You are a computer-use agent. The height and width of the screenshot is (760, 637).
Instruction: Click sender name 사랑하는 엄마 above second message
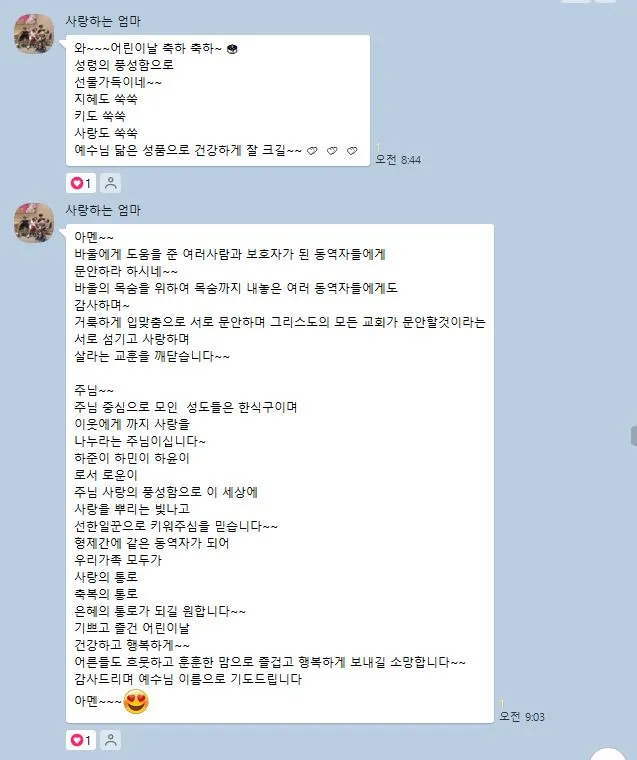103,210
